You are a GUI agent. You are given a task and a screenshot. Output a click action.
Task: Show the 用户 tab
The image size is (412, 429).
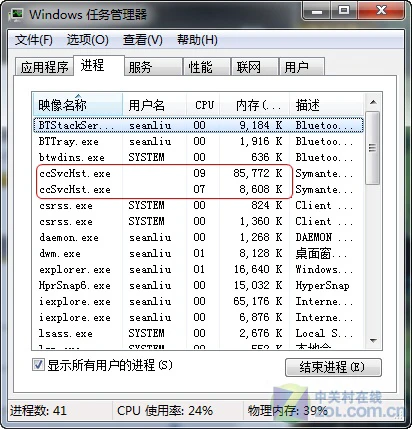coord(302,67)
